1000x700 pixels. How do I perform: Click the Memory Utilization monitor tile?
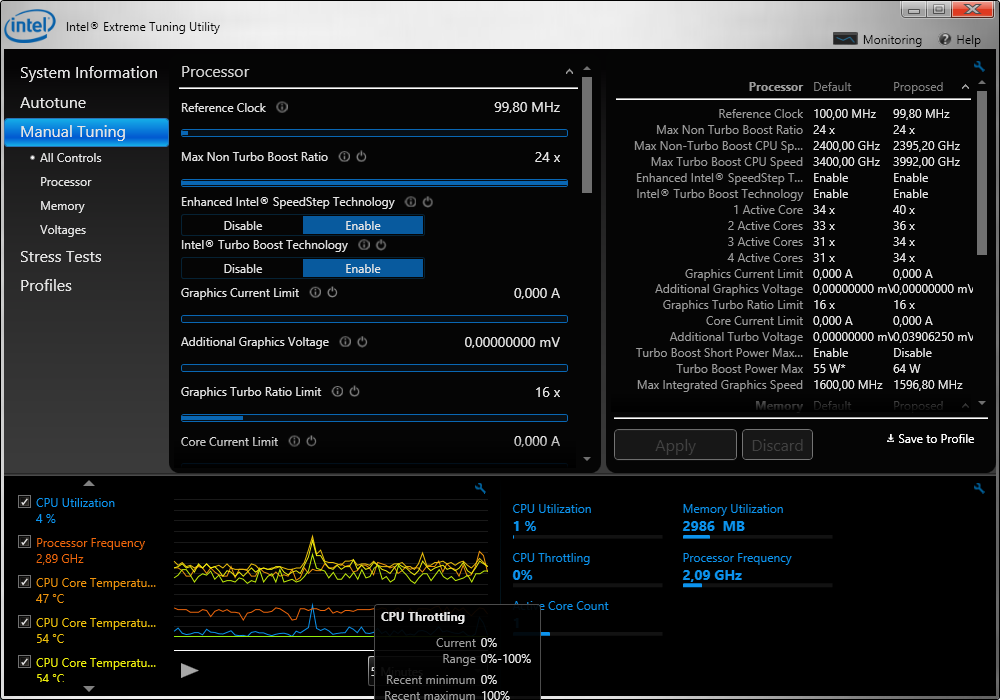(757, 520)
